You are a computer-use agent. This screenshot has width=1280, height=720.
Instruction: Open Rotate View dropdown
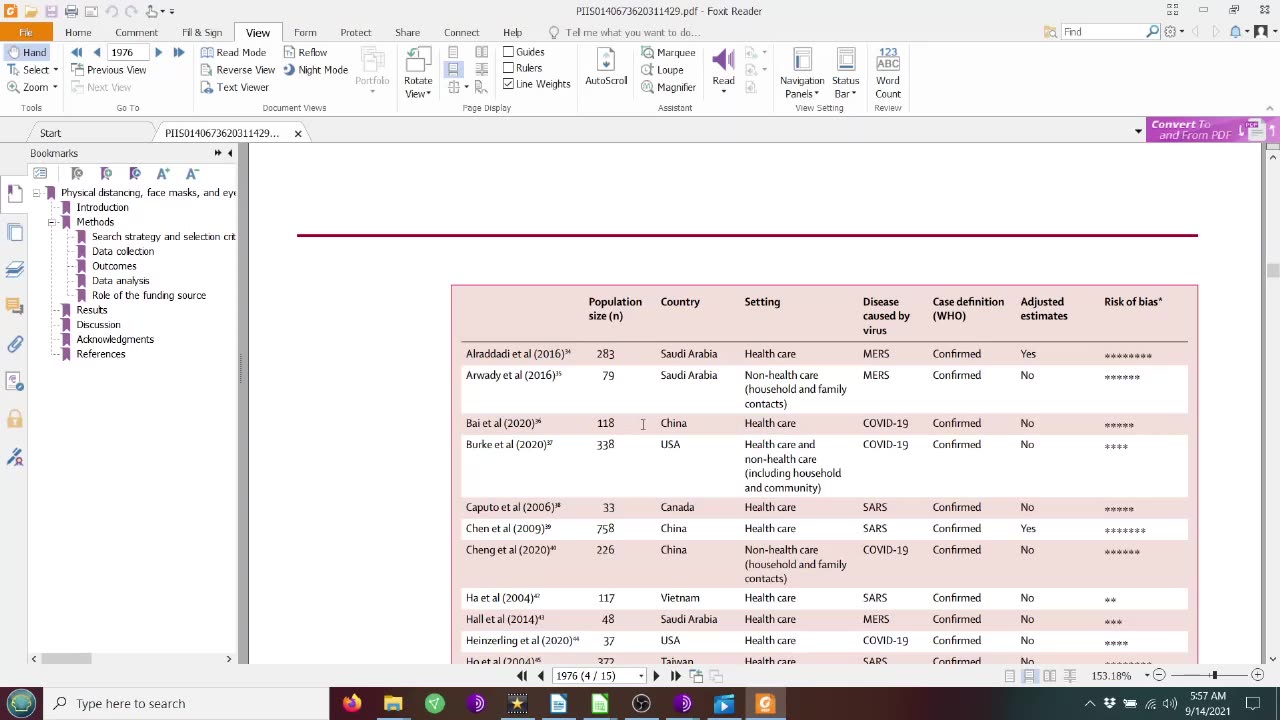[418, 87]
